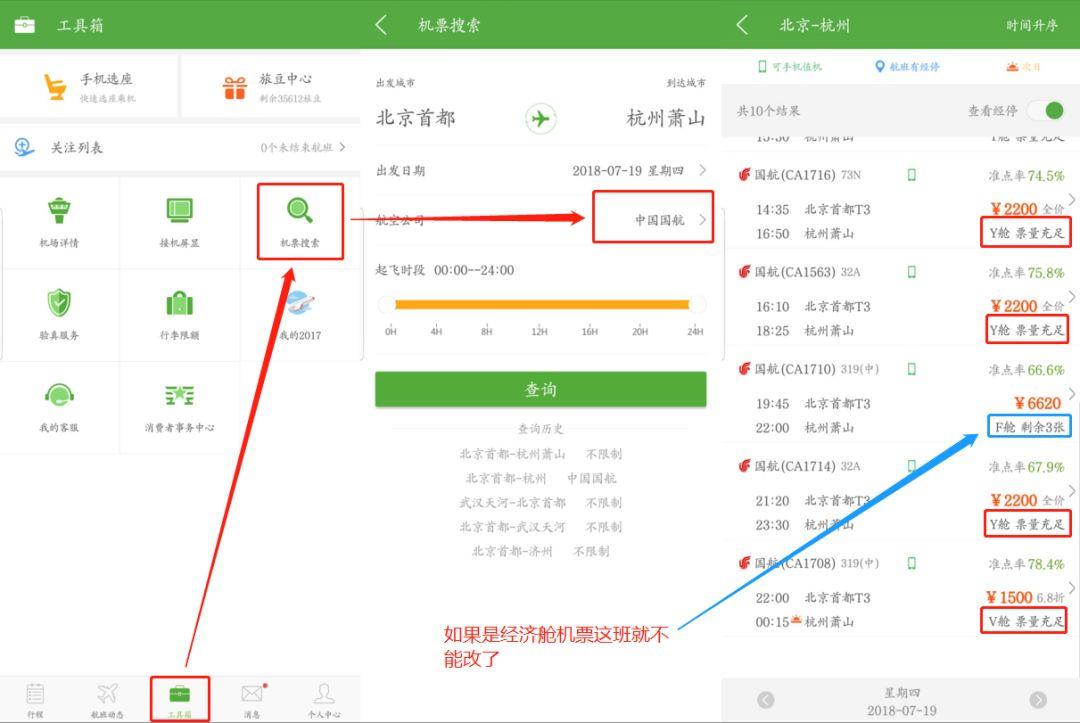1080x723 pixels.
Task: Click the mobile check-in icon for CA1563
Action: [911, 272]
